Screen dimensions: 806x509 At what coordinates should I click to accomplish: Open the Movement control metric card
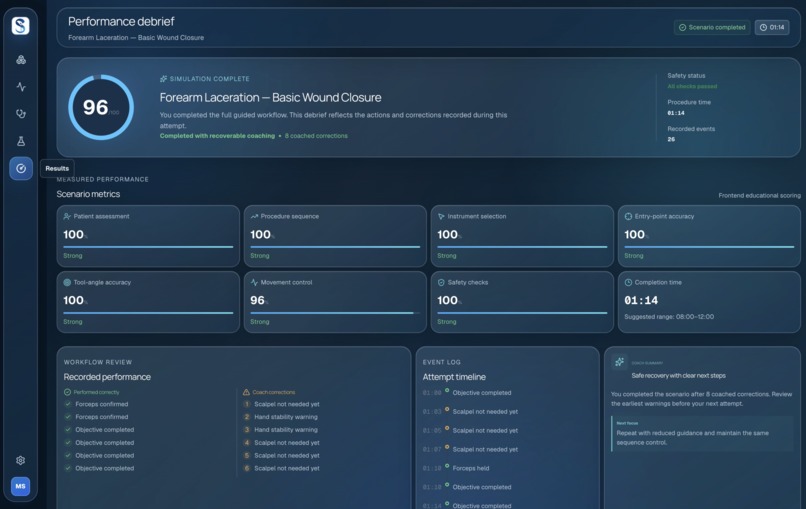[x=335, y=302]
